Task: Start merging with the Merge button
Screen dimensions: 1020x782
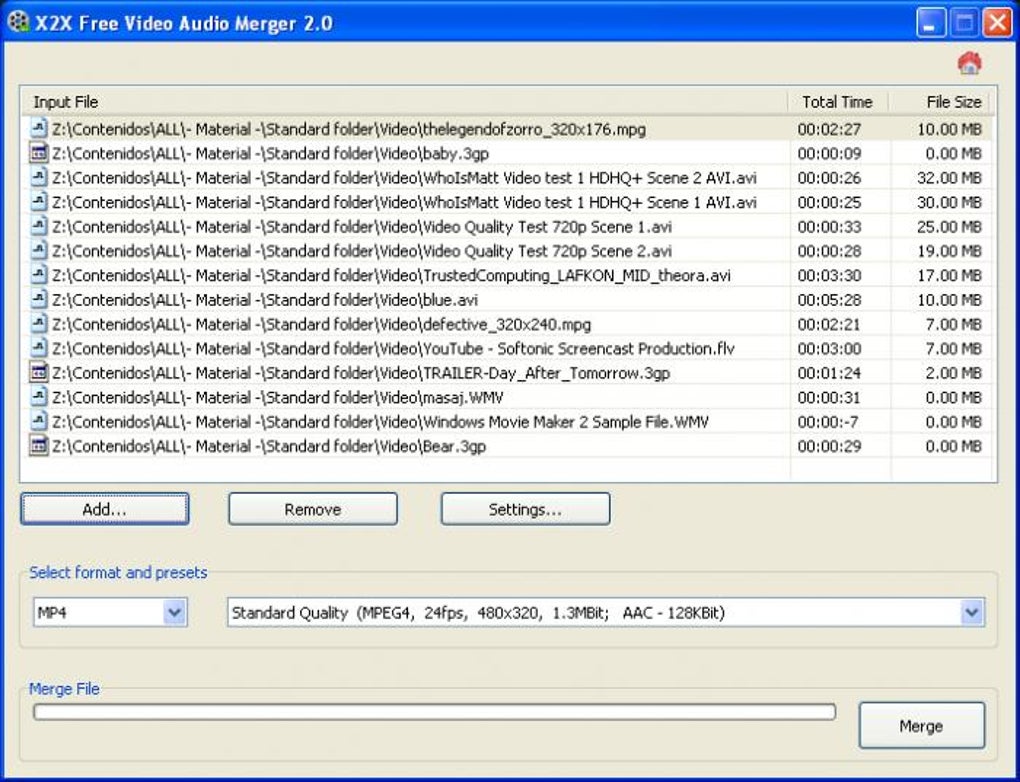Action: [x=921, y=725]
